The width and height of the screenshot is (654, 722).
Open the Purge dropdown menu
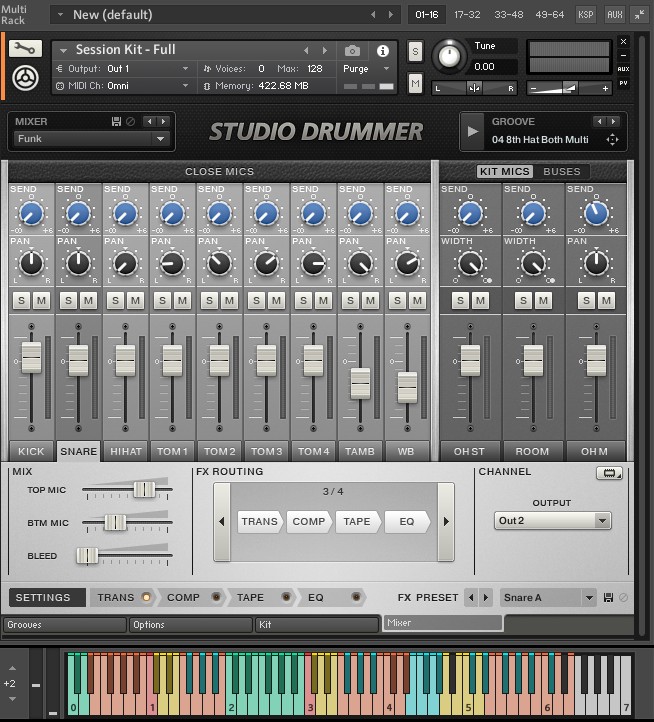(367, 69)
